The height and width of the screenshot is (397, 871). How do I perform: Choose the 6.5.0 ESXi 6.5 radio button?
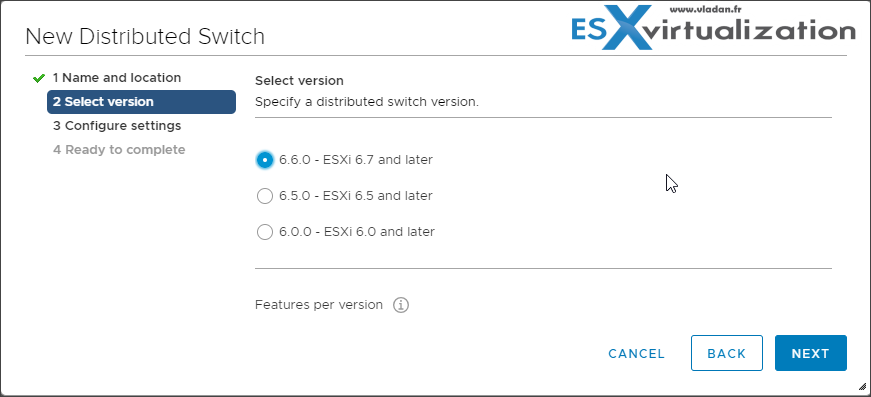click(x=265, y=196)
